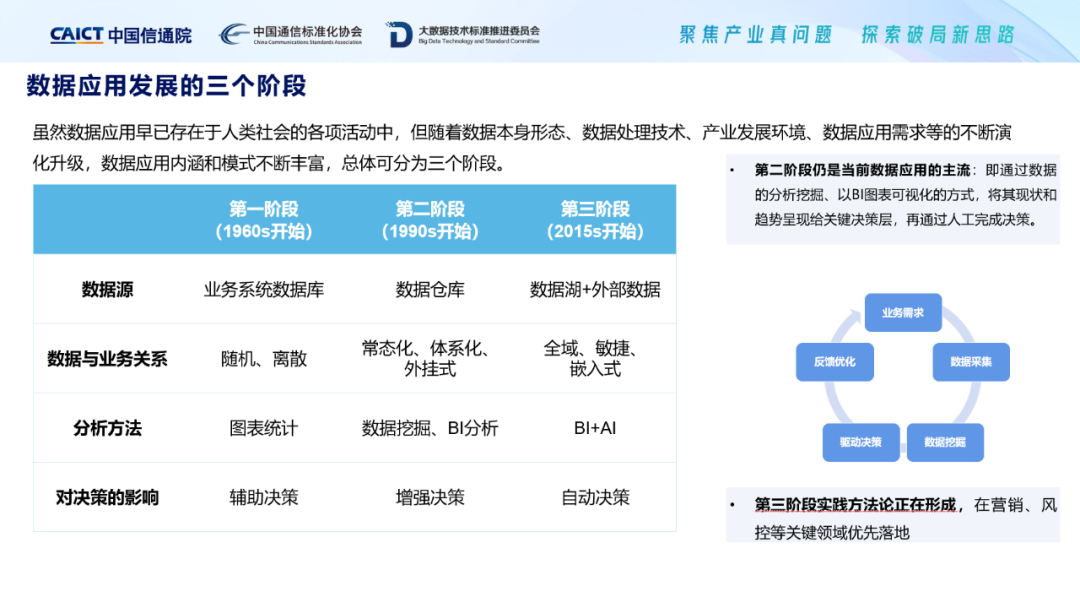This screenshot has height=597, width=1080.
Task: Click the BI+AI table cell
Action: coord(595,428)
